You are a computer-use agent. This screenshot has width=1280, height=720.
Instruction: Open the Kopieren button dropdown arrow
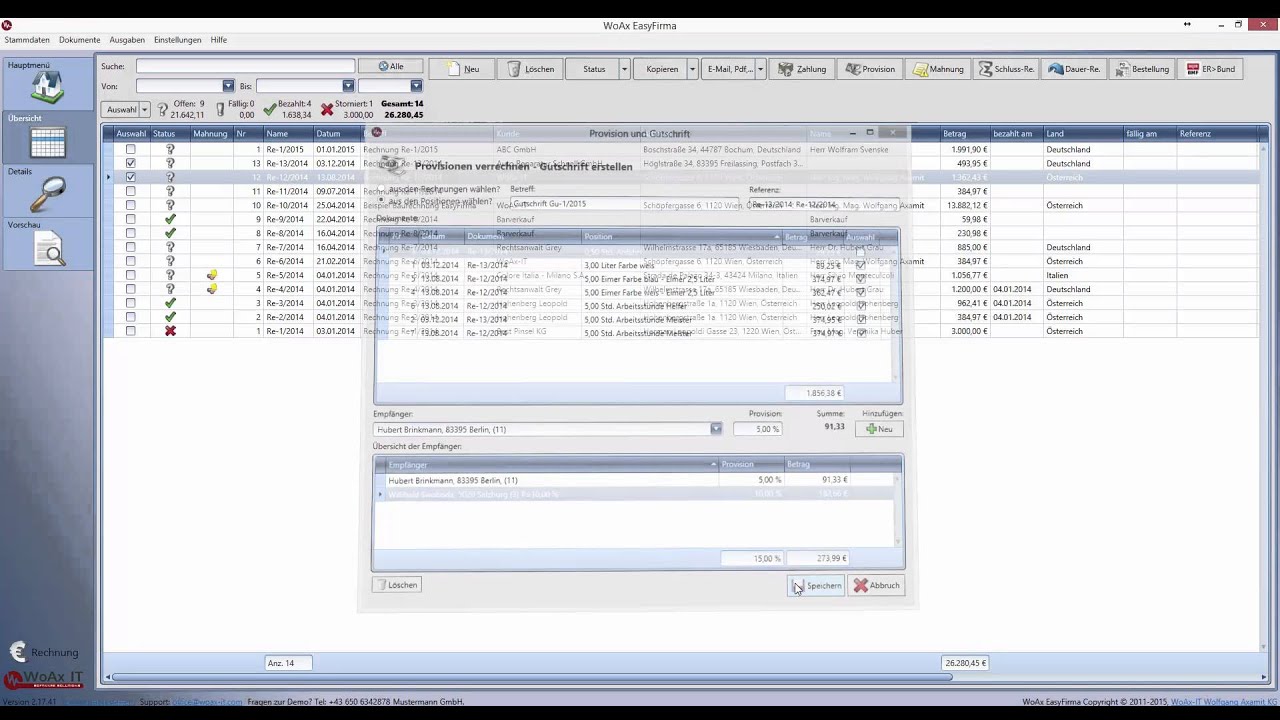[x=692, y=69]
